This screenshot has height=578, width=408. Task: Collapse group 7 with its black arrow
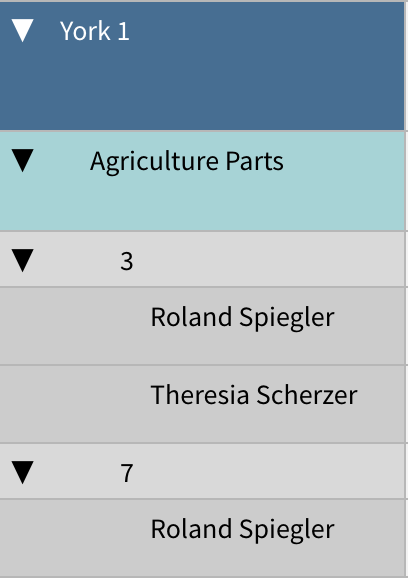pos(22,472)
